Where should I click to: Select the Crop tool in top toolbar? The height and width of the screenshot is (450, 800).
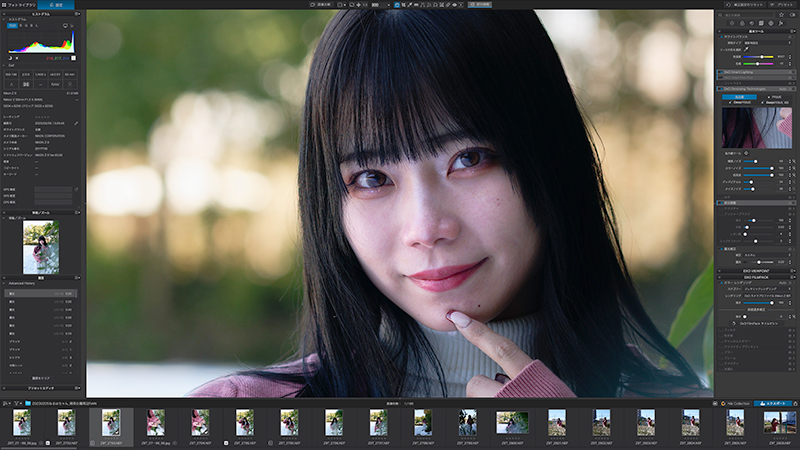[404, 5]
